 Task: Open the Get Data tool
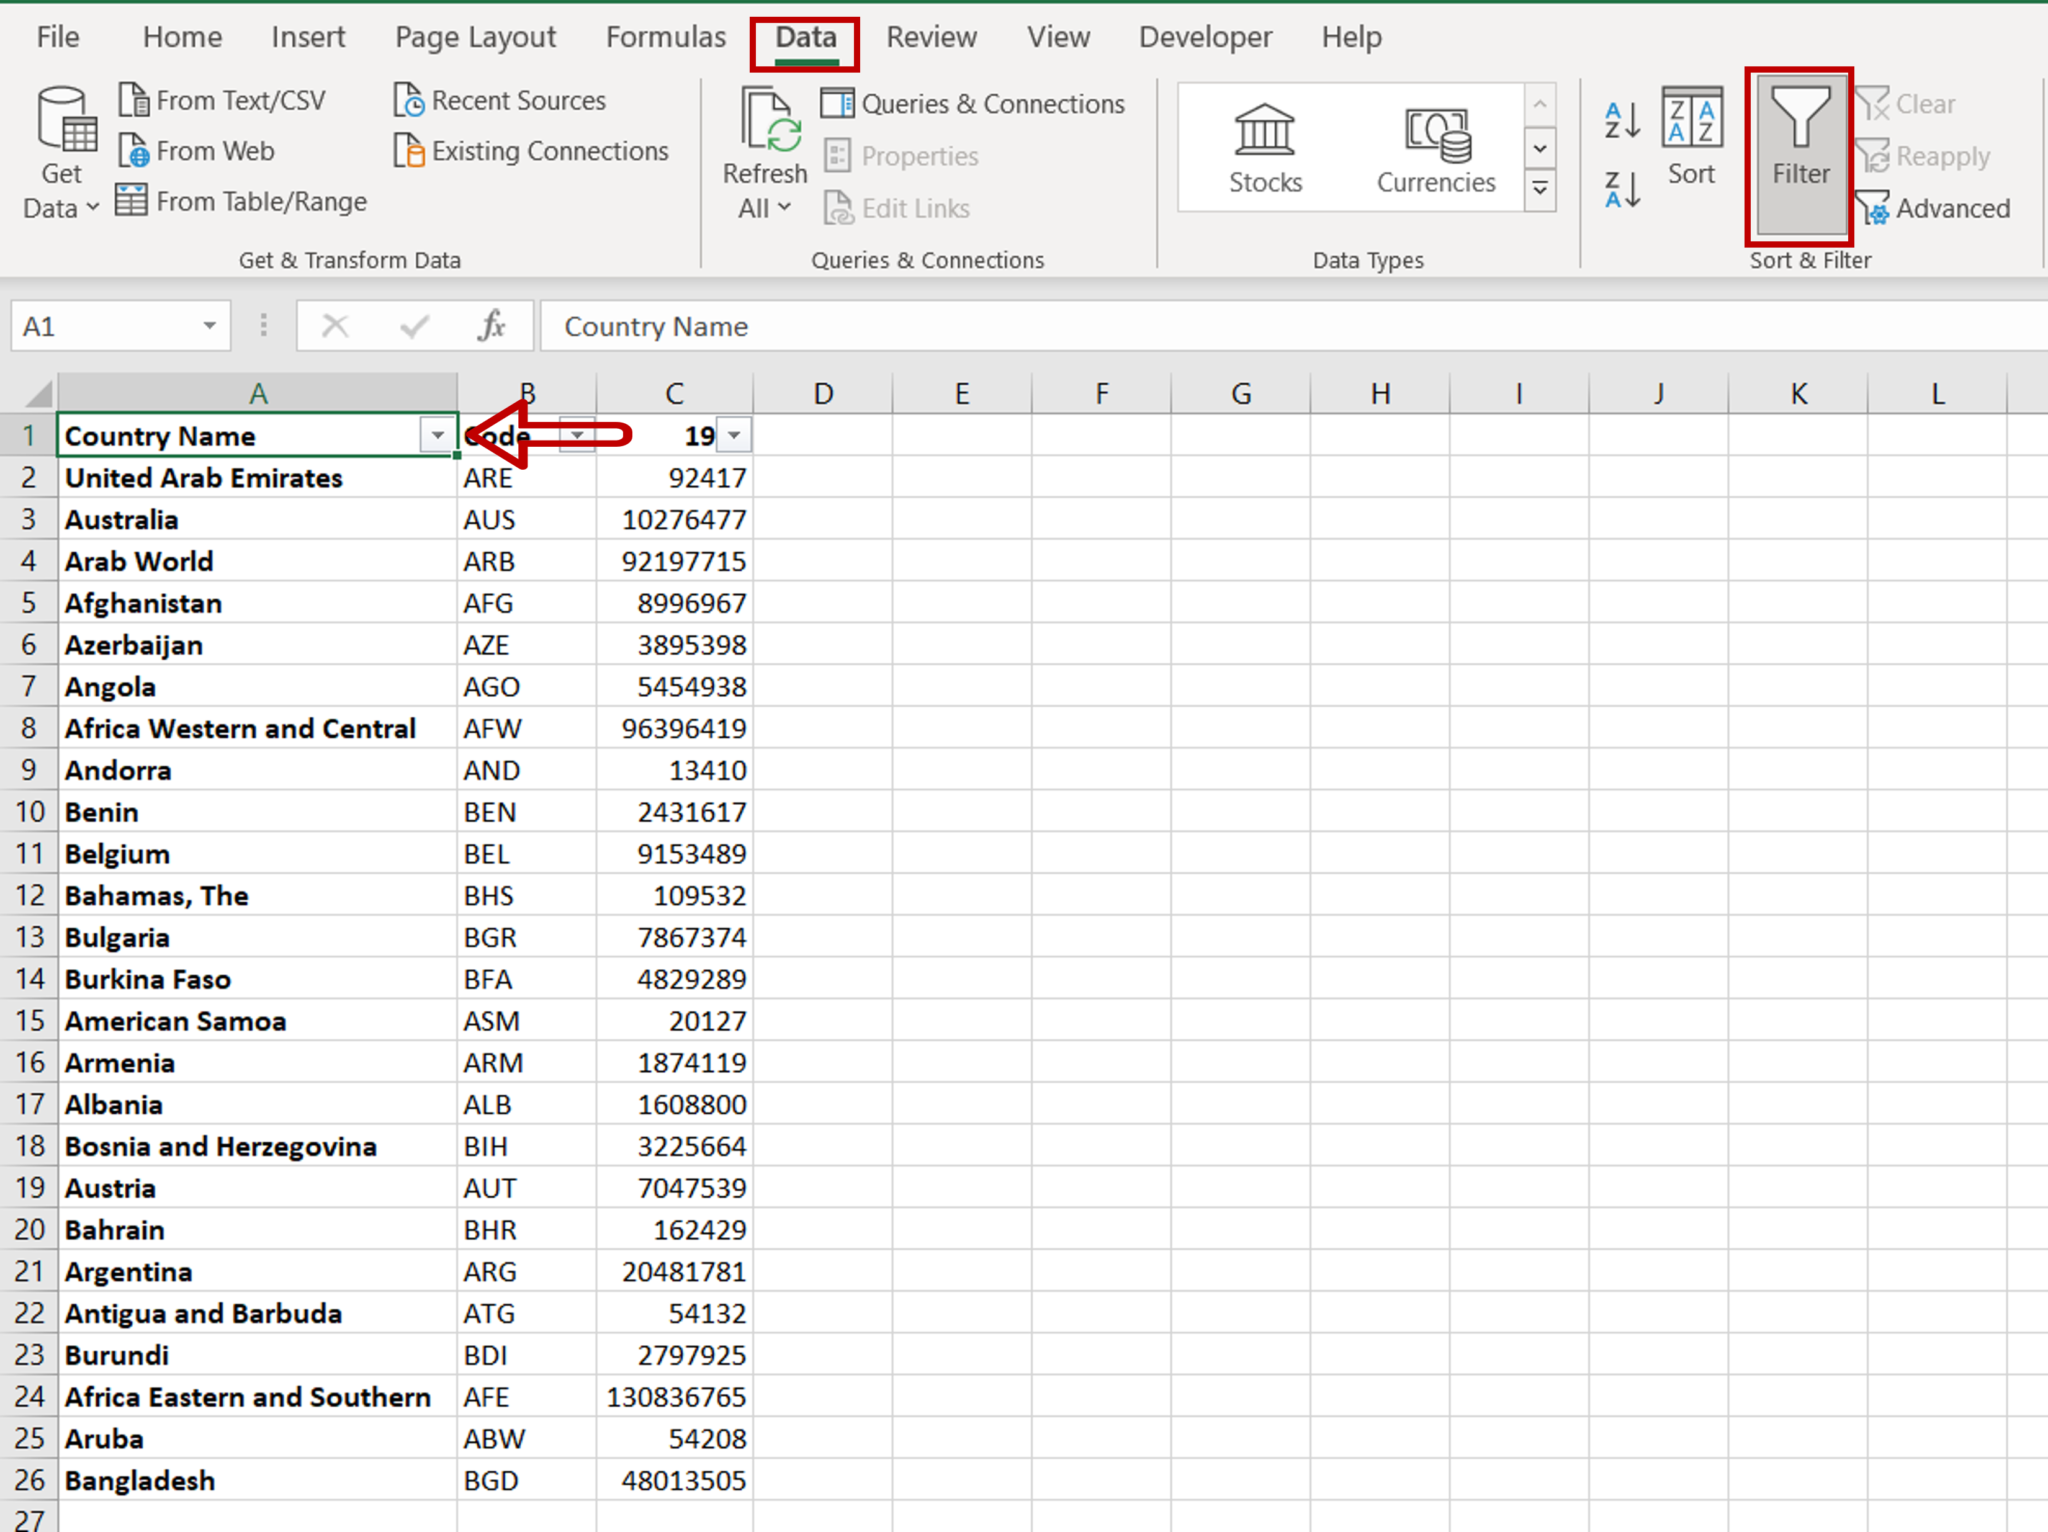(x=62, y=150)
